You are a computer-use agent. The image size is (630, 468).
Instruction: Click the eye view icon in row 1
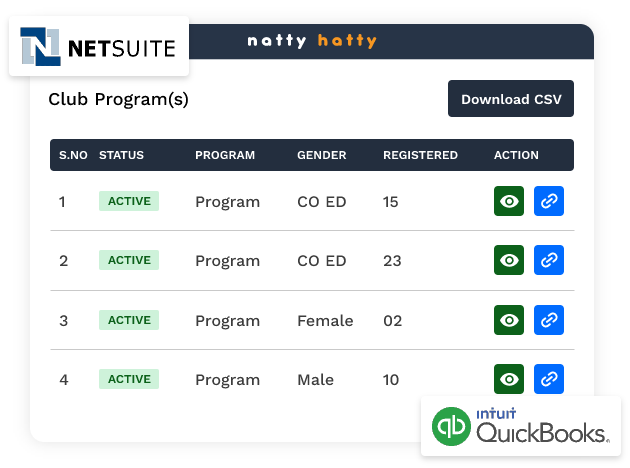pyautogui.click(x=509, y=201)
